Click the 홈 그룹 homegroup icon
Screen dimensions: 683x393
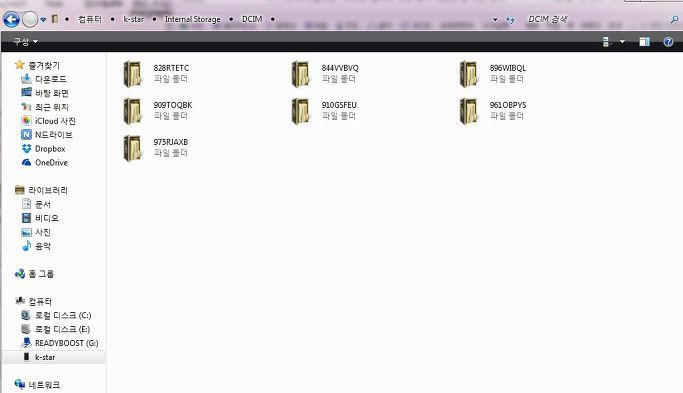click(20, 274)
